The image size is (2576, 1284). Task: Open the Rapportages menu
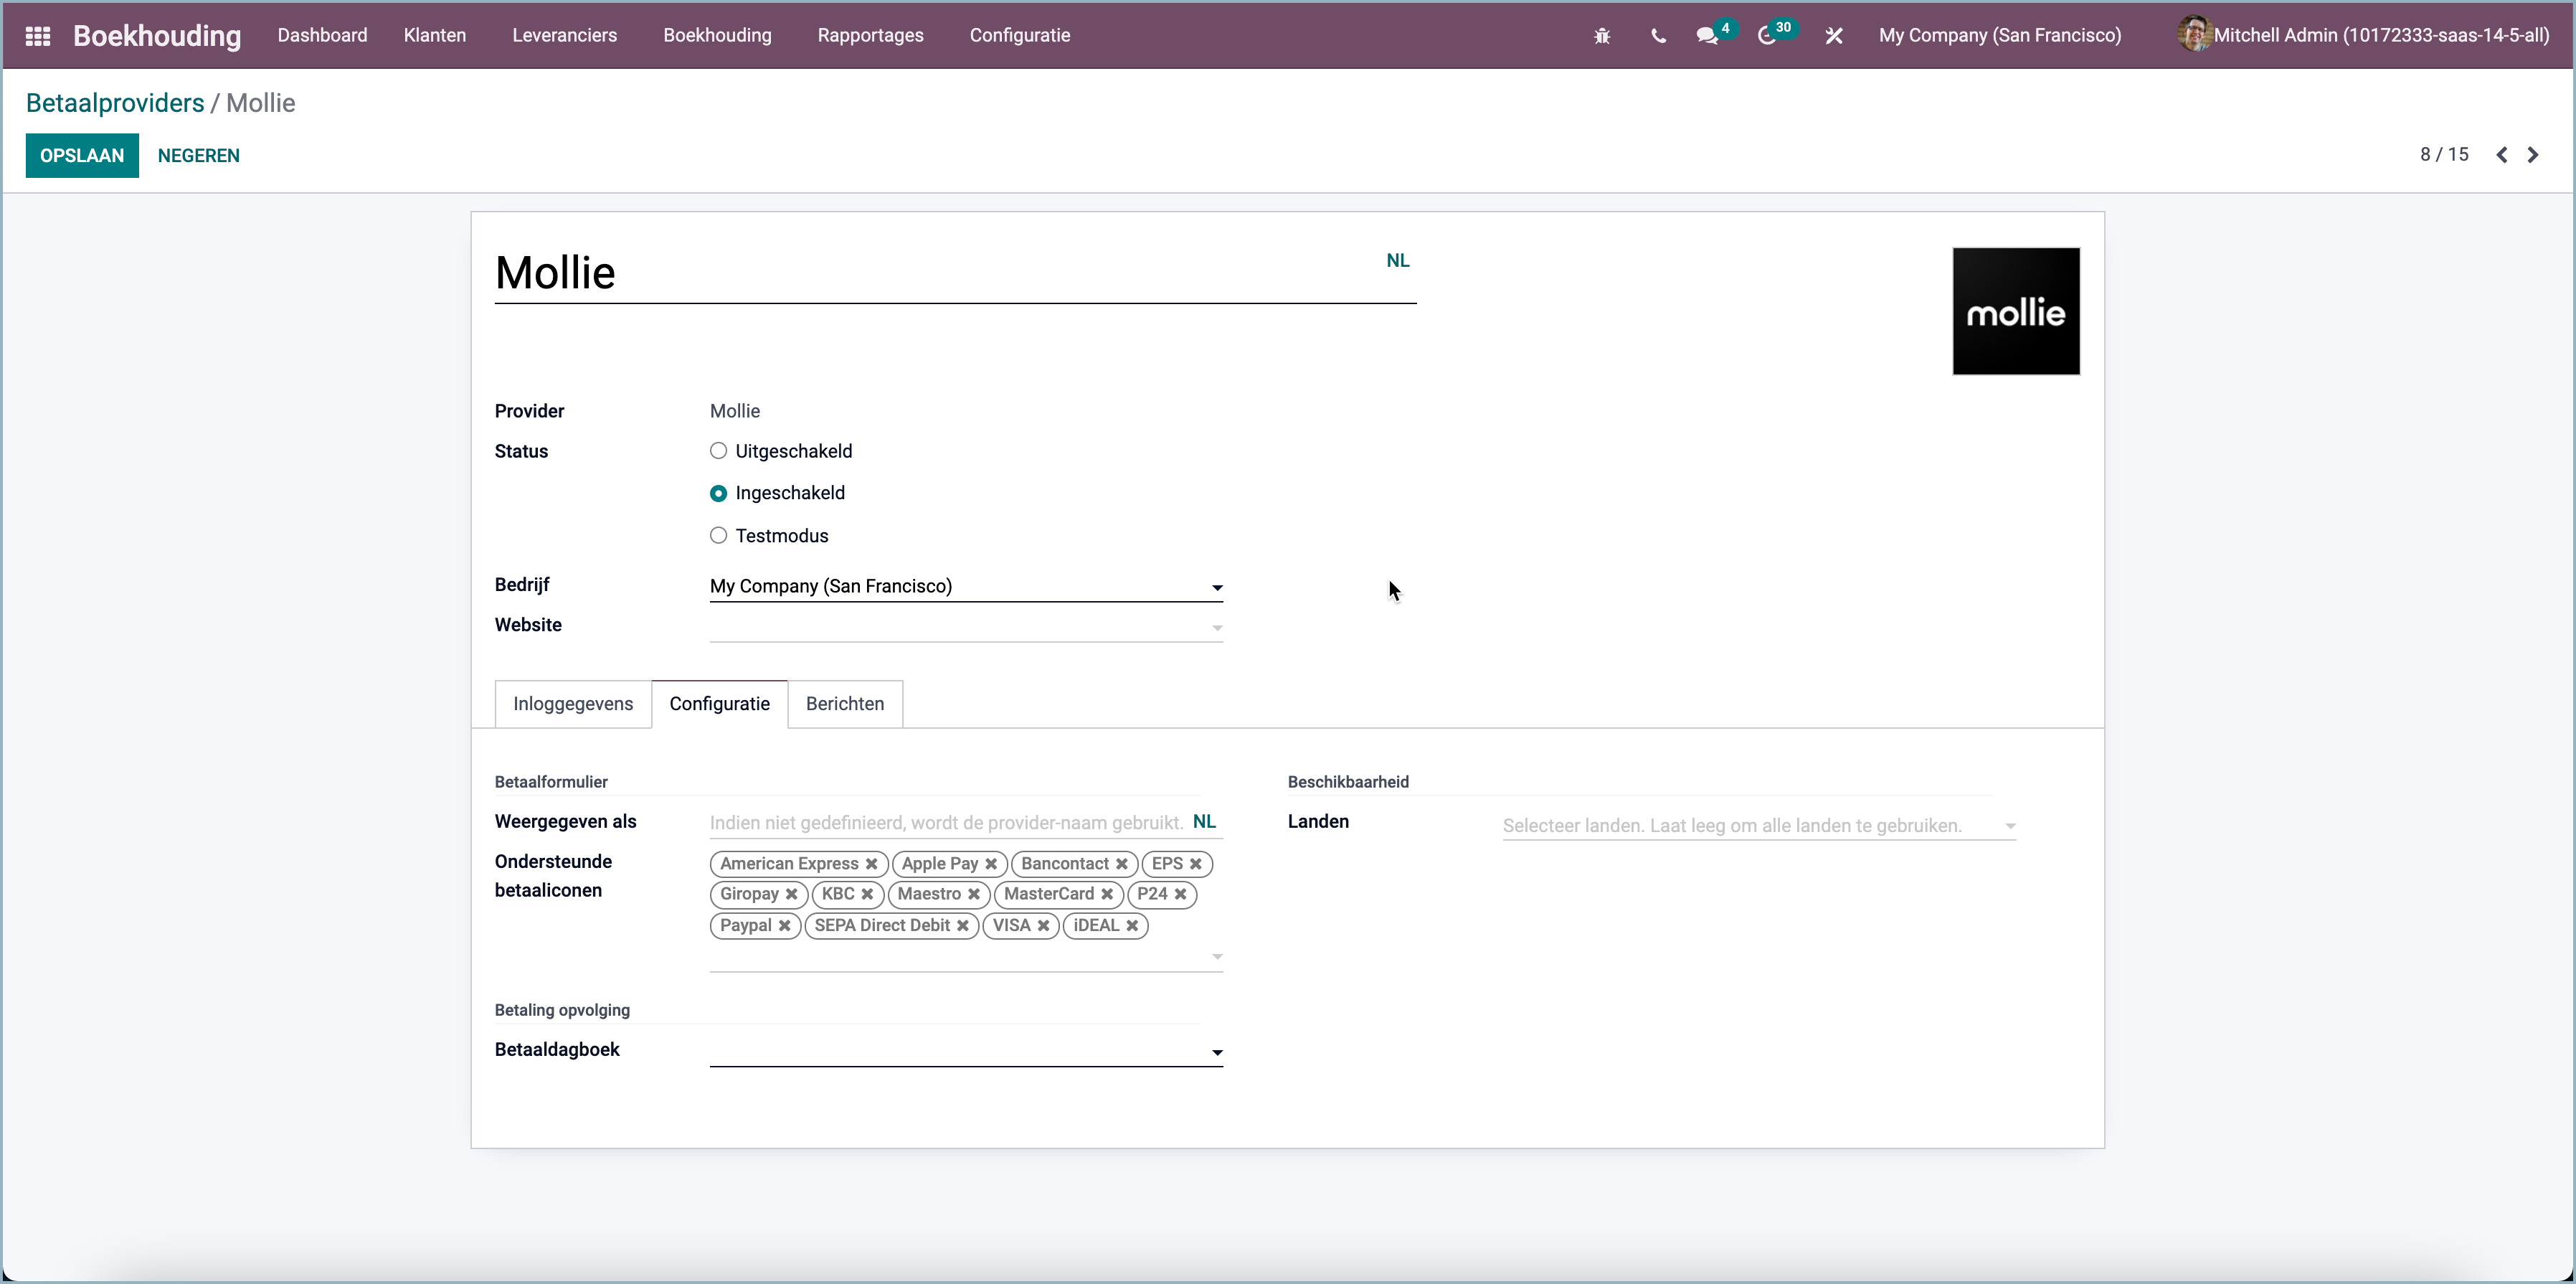pyautogui.click(x=870, y=36)
